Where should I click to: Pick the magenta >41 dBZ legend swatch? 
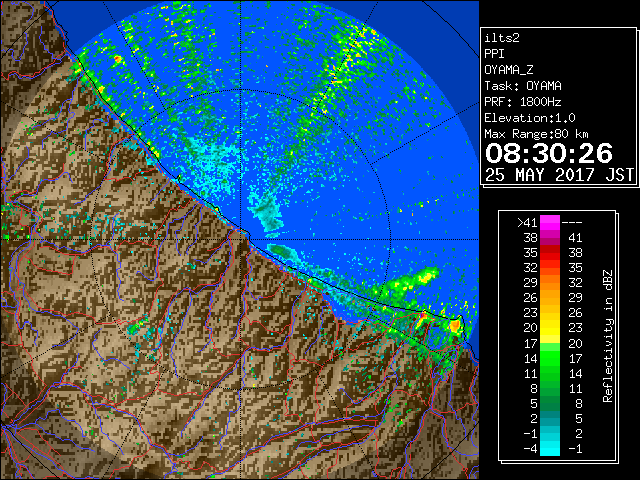[x=550, y=223]
